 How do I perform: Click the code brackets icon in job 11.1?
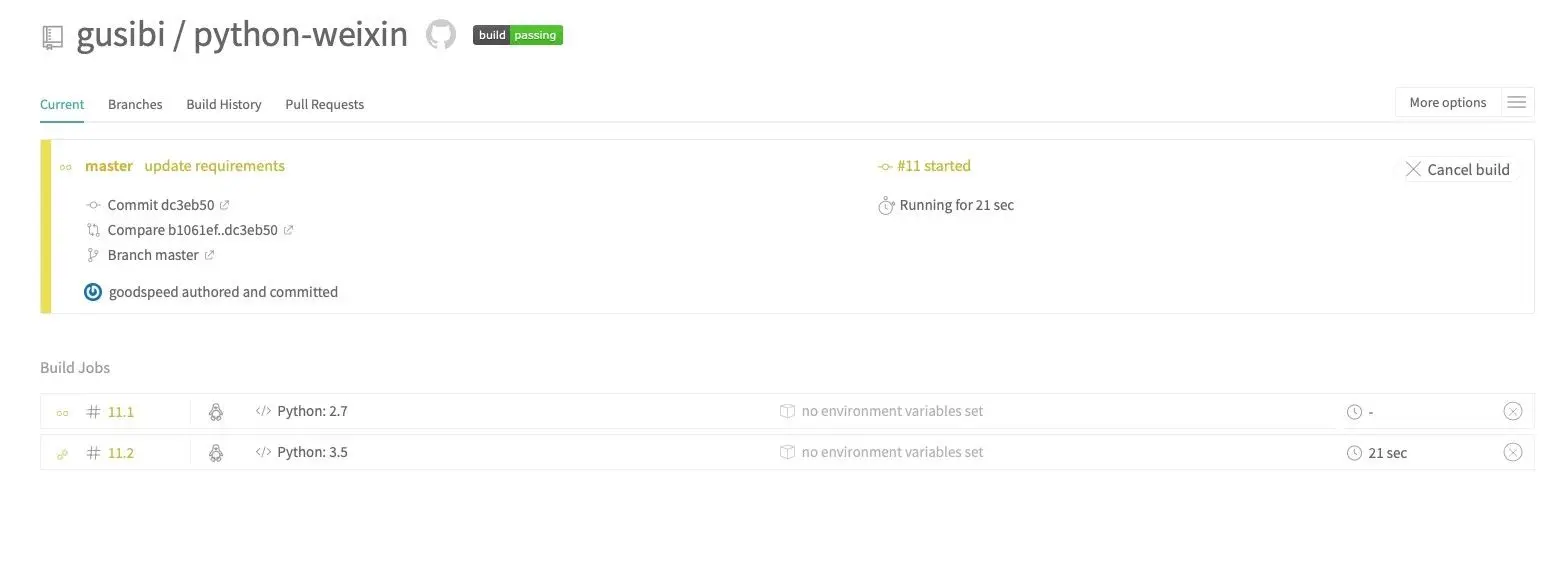(263, 411)
